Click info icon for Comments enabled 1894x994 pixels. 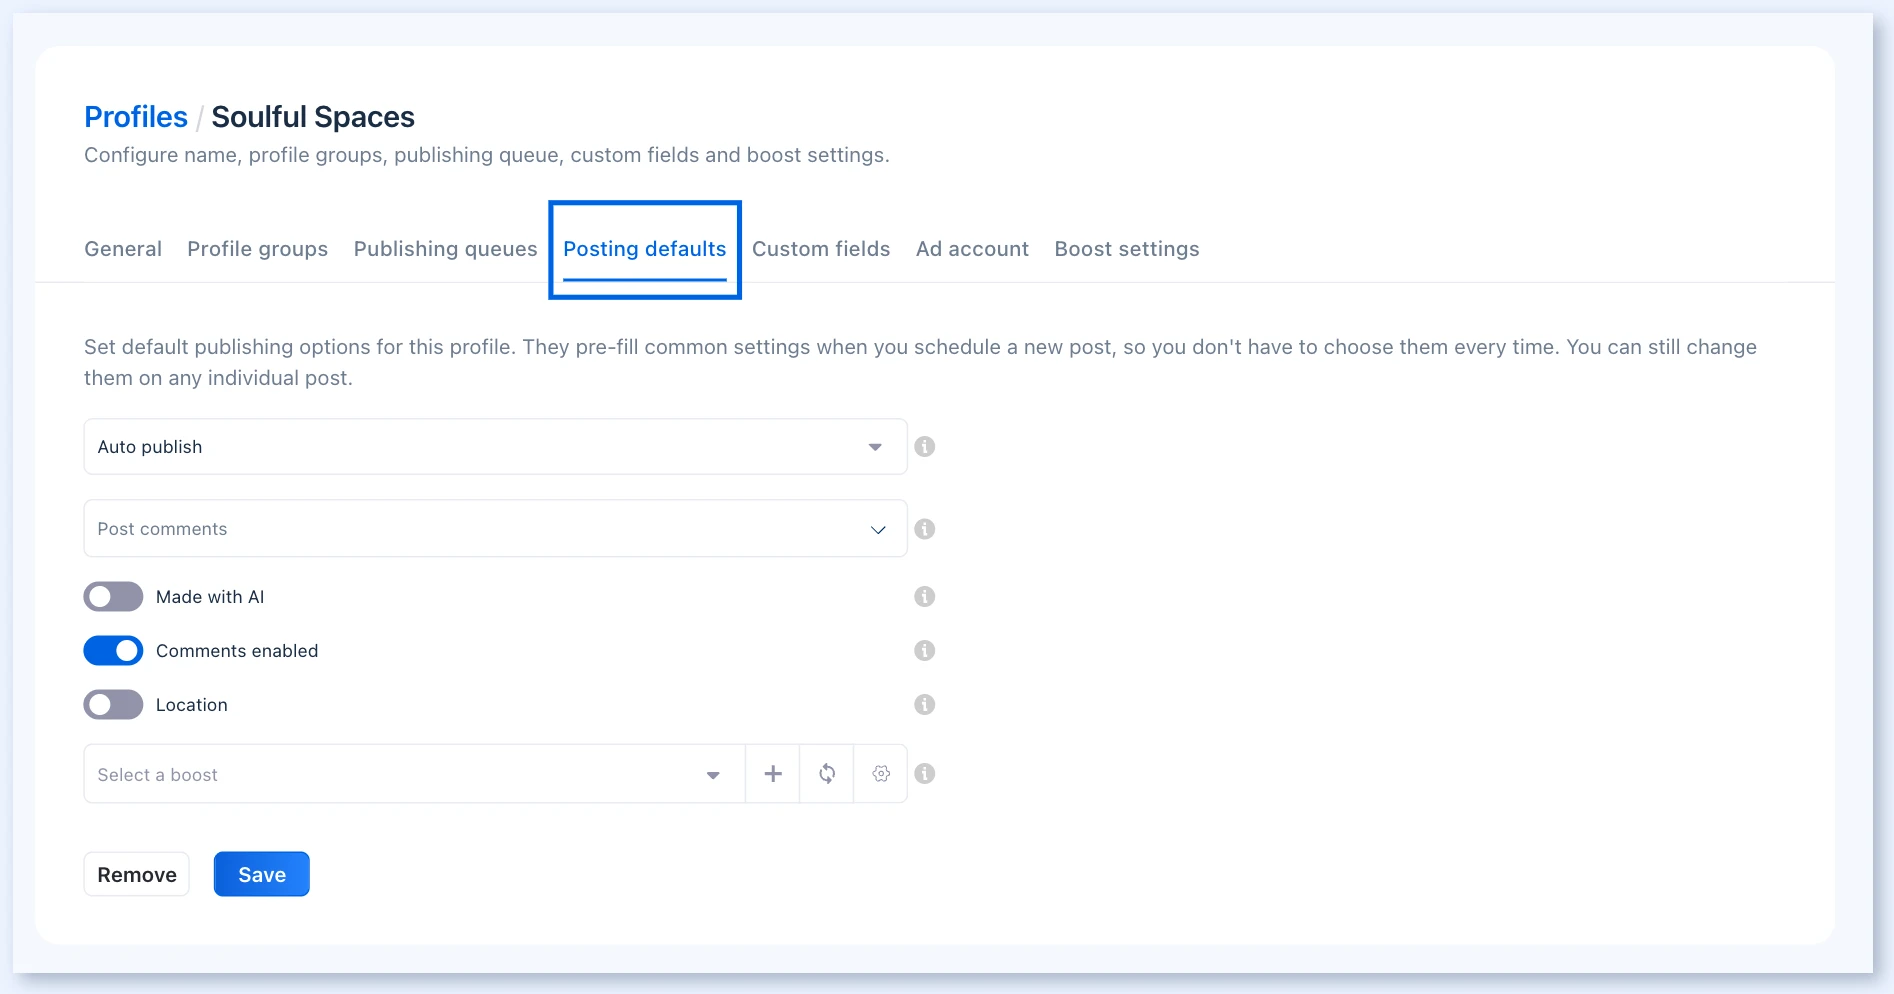point(925,651)
